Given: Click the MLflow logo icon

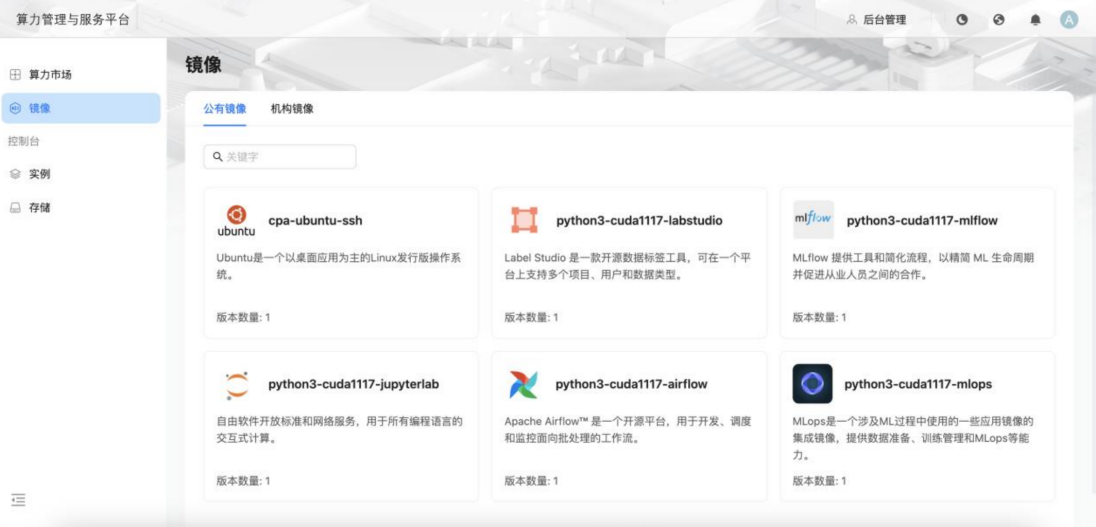Looking at the screenshot, I should (x=812, y=220).
